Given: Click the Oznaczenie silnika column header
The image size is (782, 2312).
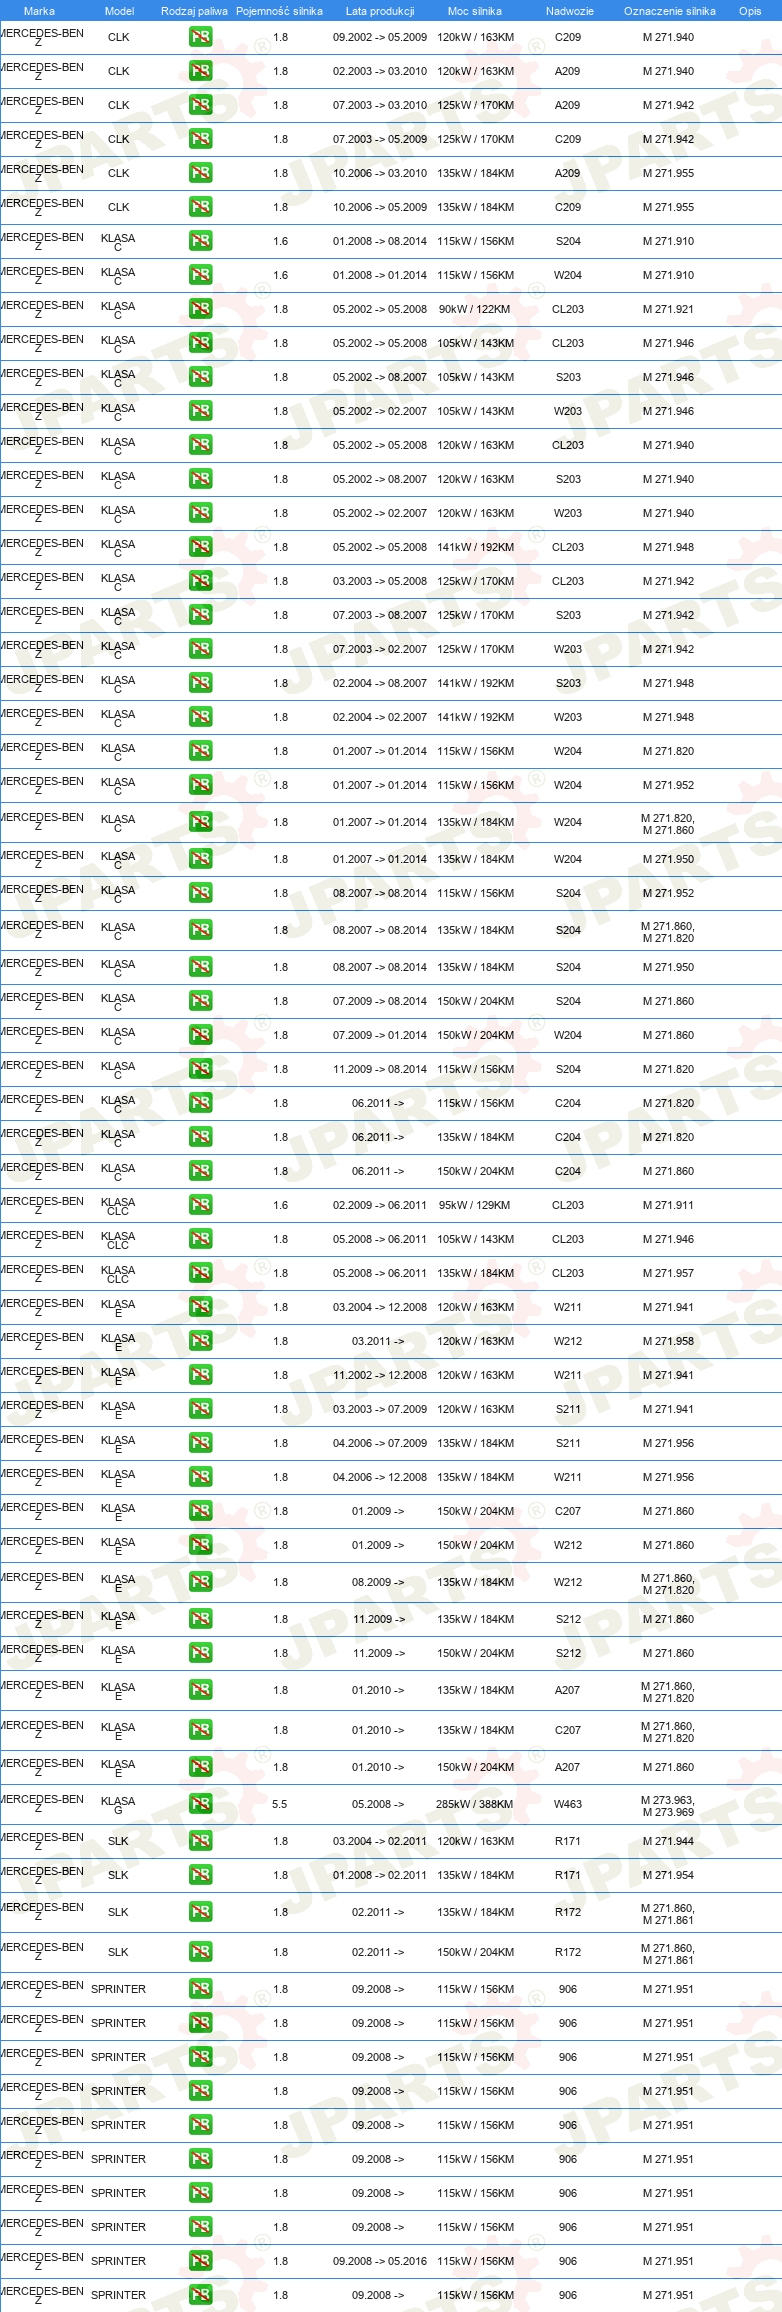Looking at the screenshot, I should (x=669, y=11).
